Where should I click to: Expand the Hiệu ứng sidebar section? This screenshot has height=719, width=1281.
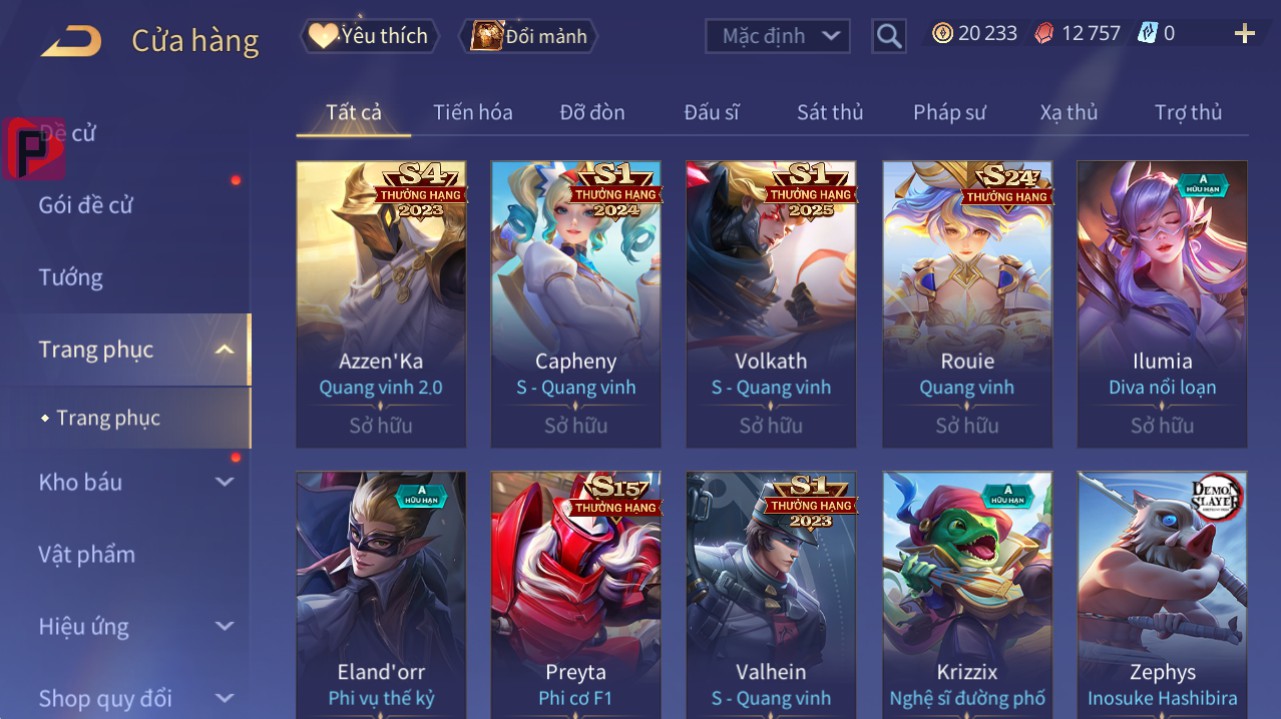pyautogui.click(x=225, y=626)
